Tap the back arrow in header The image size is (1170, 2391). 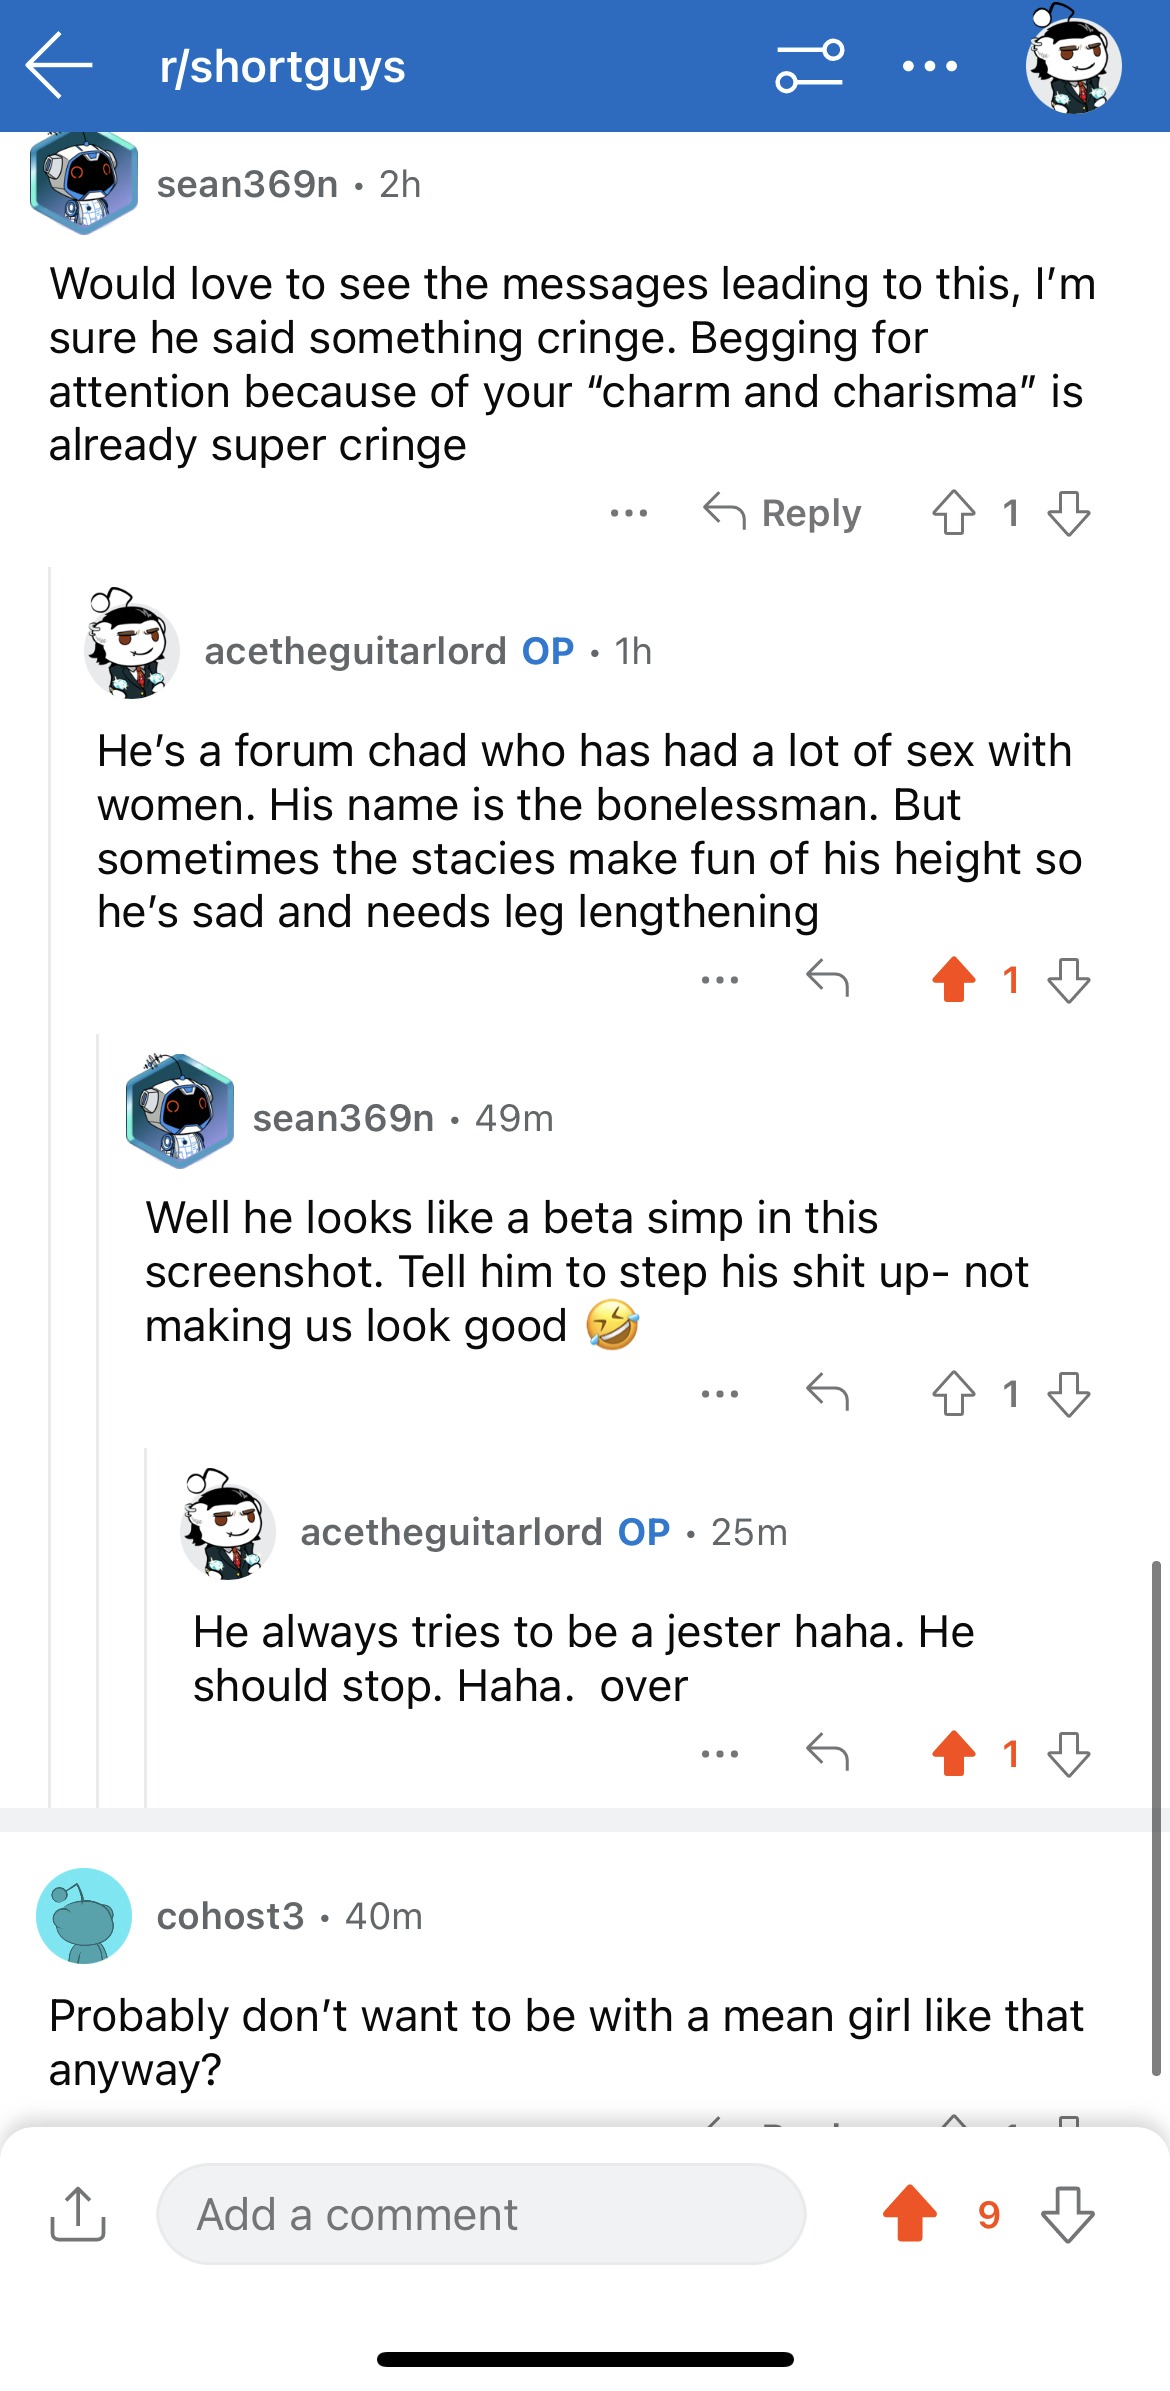pyautogui.click(x=59, y=66)
